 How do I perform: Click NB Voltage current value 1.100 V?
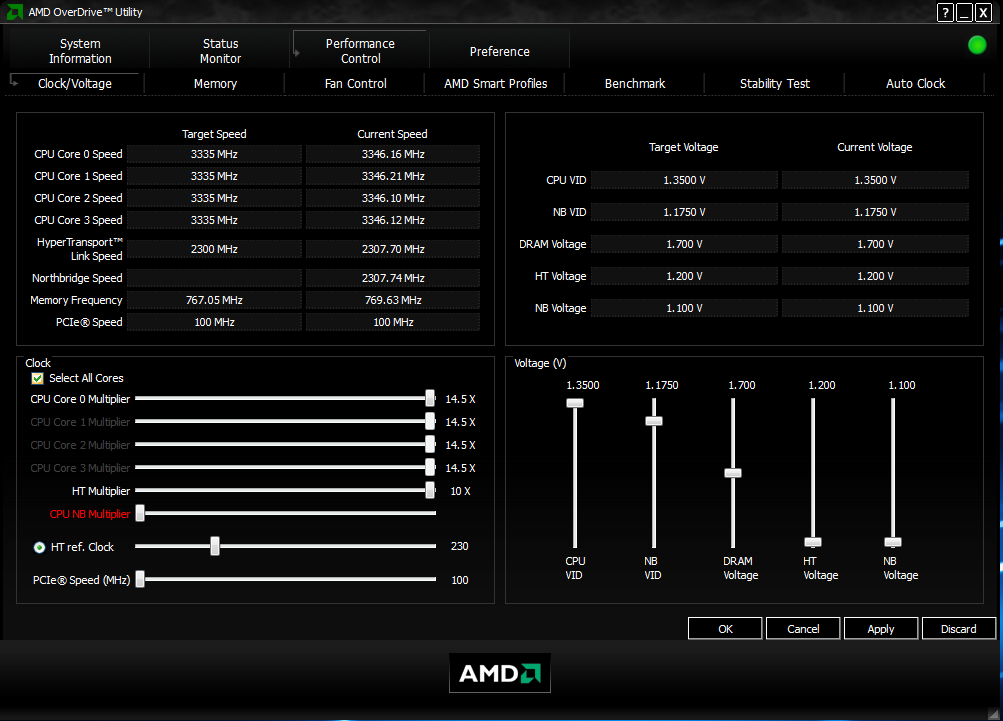pos(875,308)
